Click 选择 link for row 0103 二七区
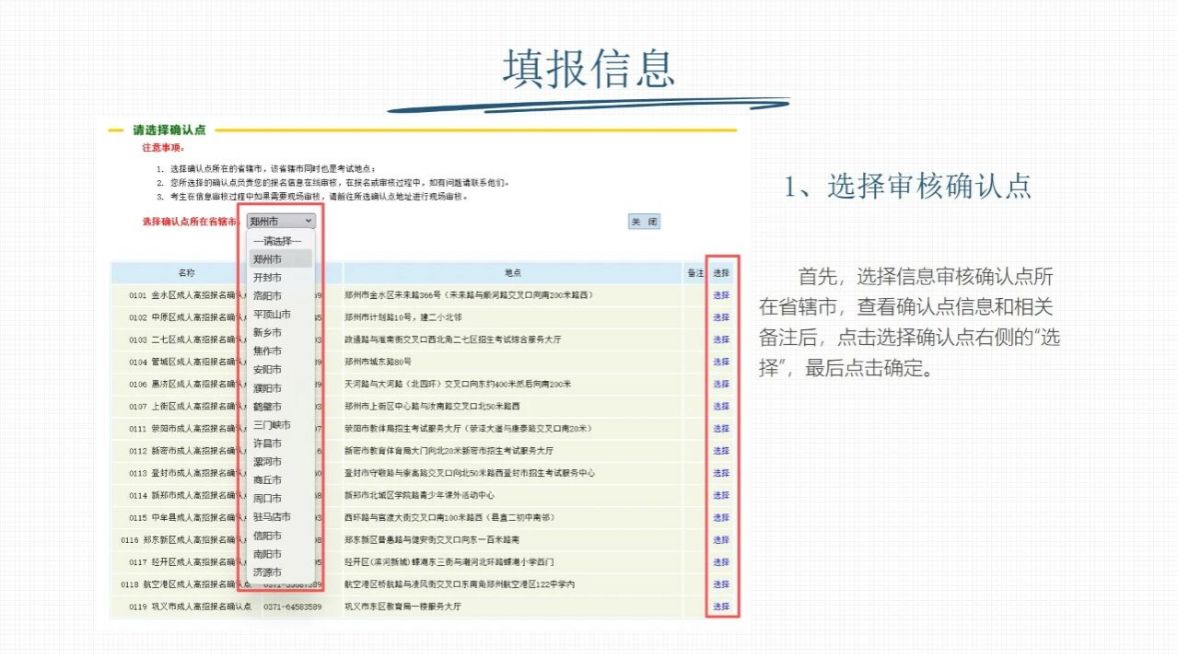This screenshot has height=654, width=1178. [721, 339]
